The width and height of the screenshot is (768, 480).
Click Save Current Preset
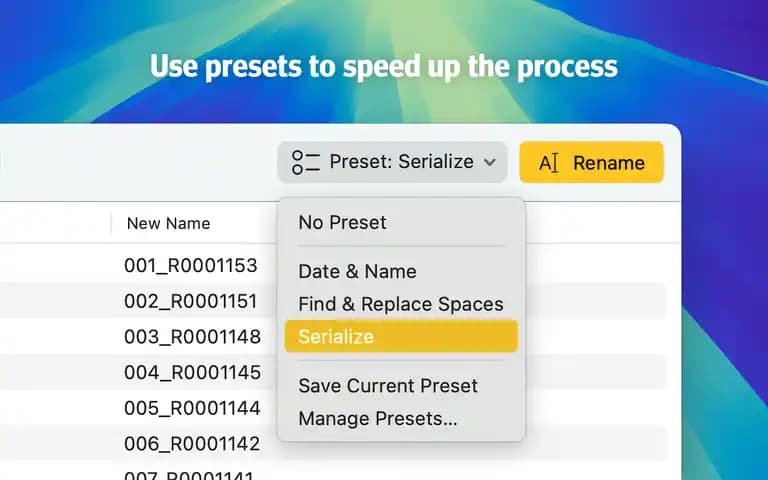[x=388, y=386]
